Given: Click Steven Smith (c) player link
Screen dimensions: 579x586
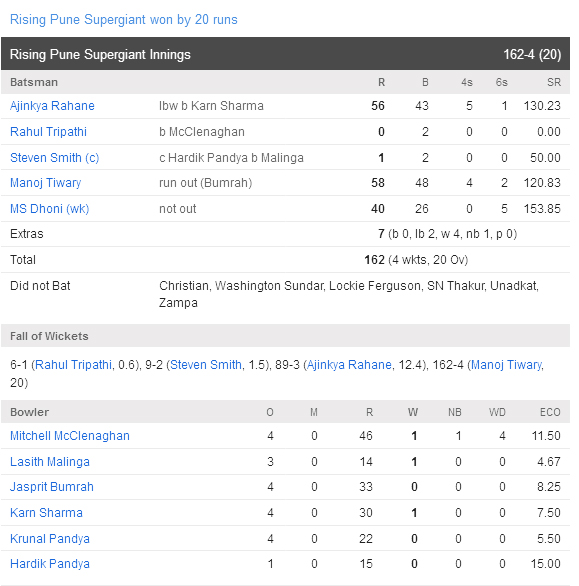Looking at the screenshot, I should click(55, 158).
